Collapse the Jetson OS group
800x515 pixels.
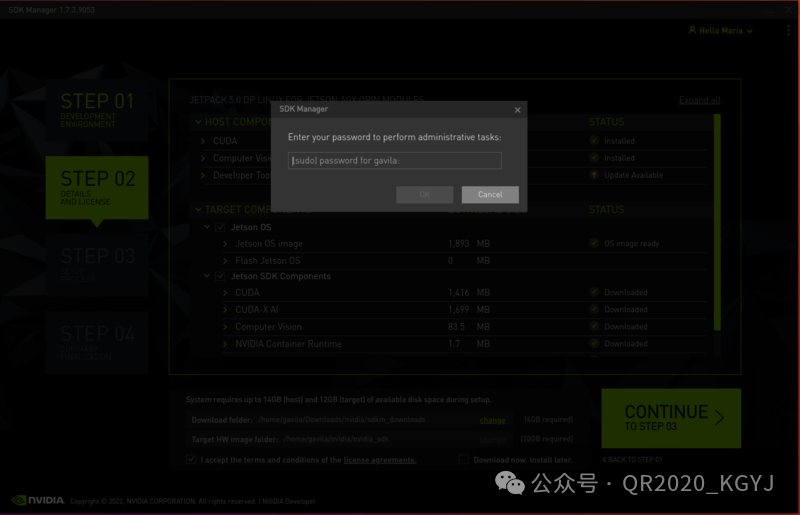click(207, 227)
